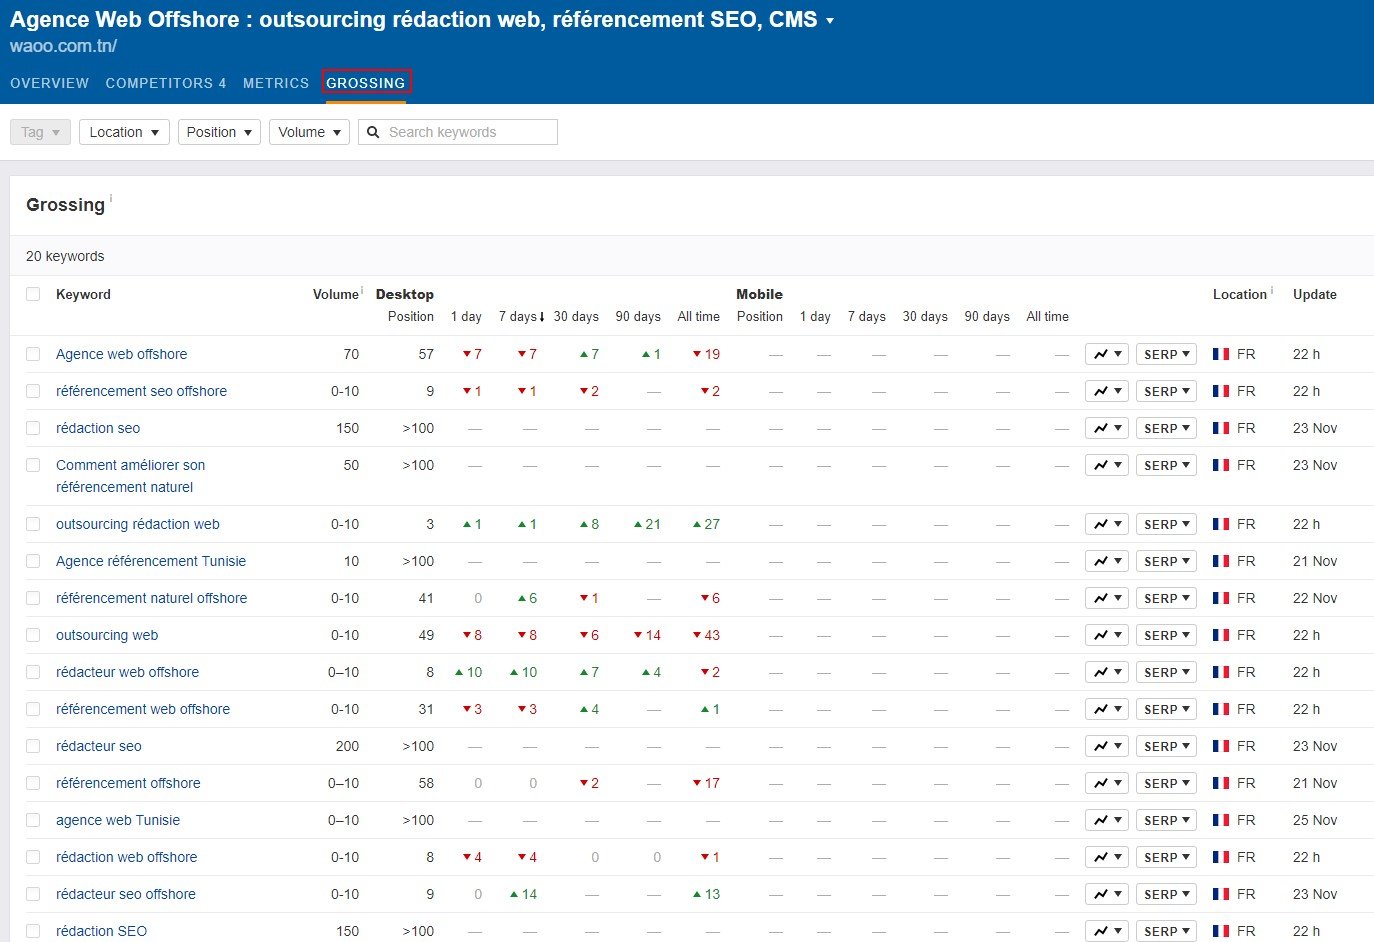Open chart button for référencement offshore row

1106,783
